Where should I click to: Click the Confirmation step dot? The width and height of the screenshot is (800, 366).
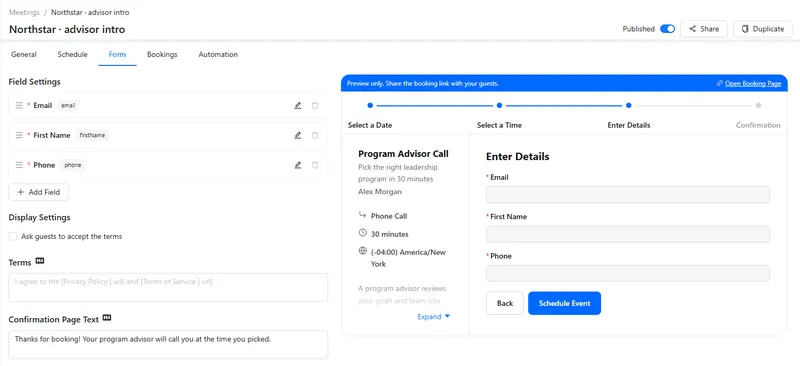(x=758, y=106)
